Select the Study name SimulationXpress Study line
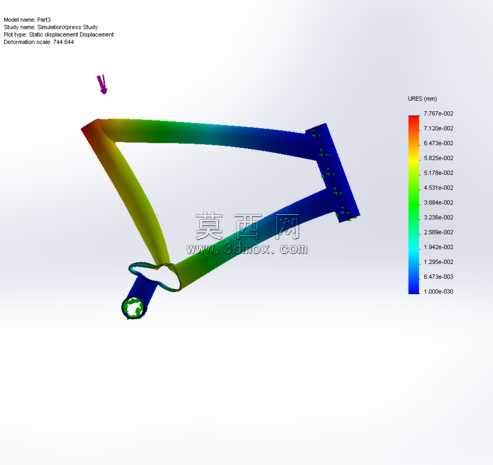 pos(51,27)
